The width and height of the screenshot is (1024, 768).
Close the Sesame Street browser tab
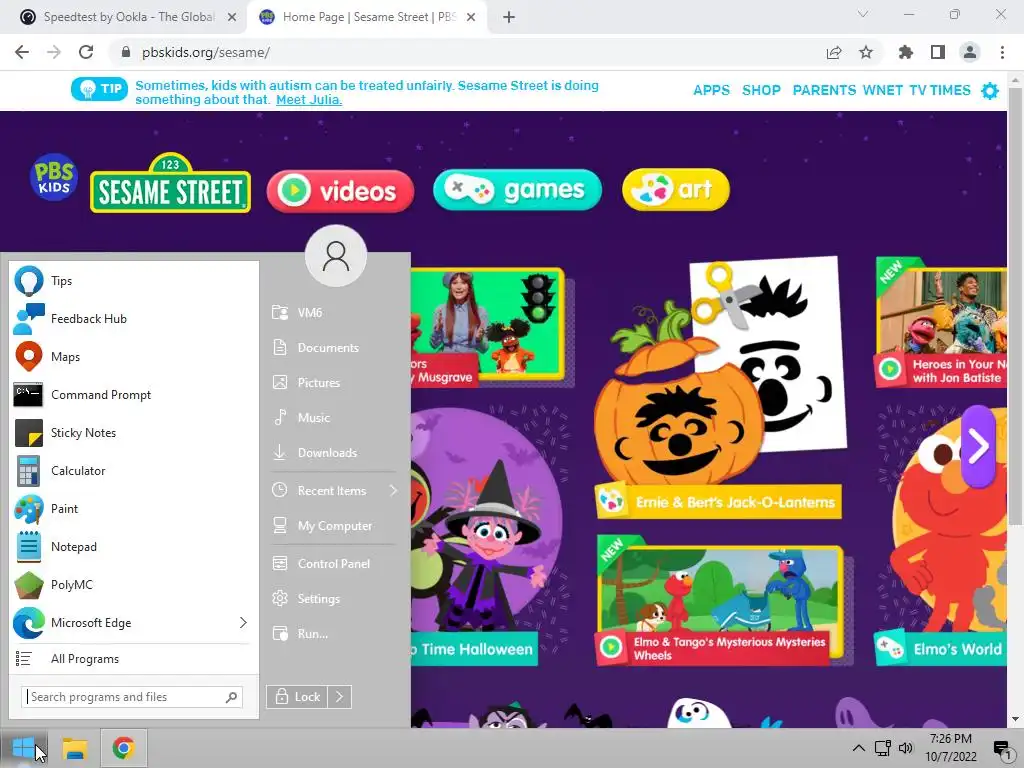(471, 17)
